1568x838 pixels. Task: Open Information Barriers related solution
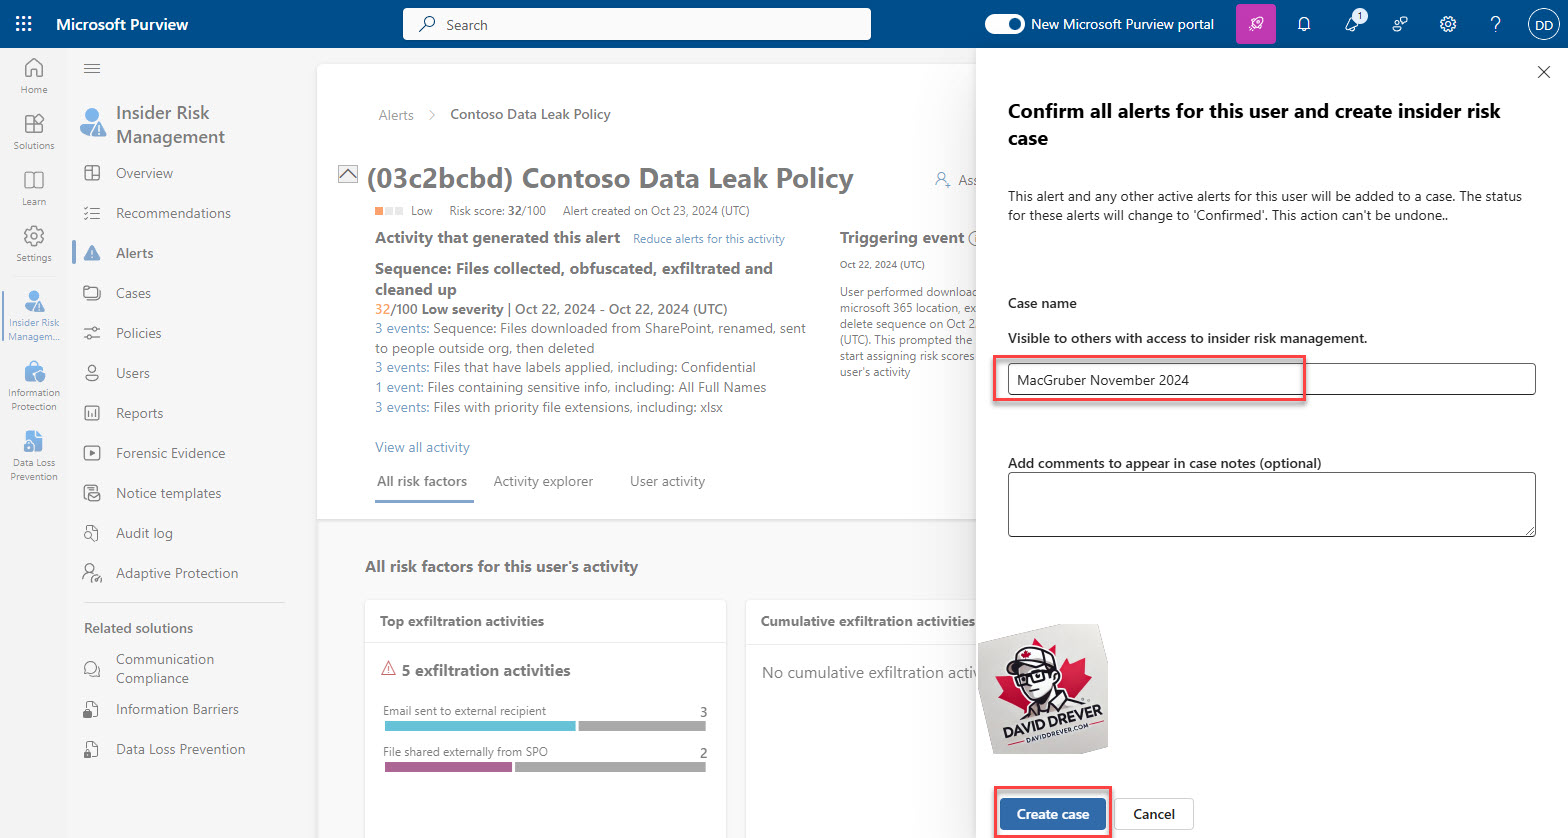click(x=177, y=709)
